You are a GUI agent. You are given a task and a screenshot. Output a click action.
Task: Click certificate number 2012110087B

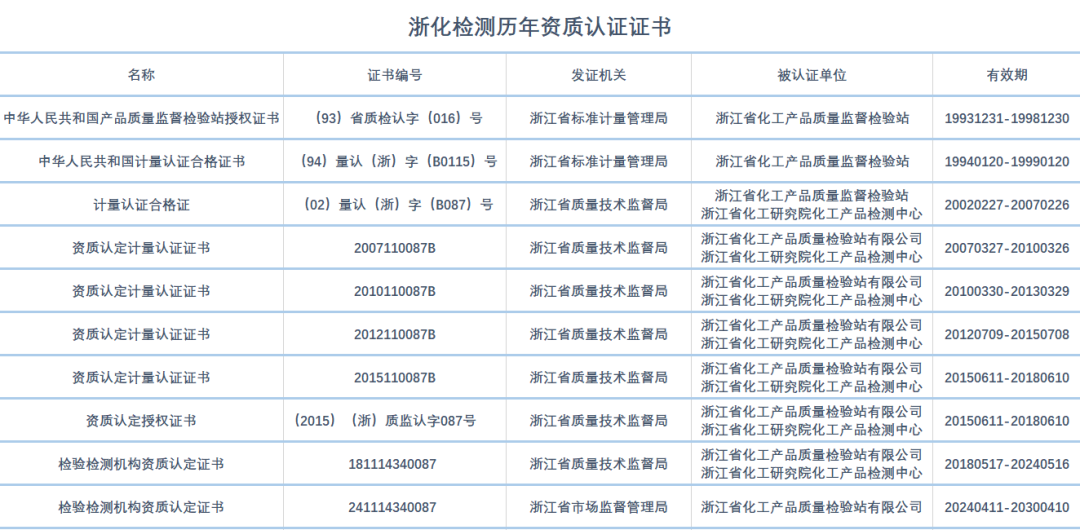tap(394, 334)
